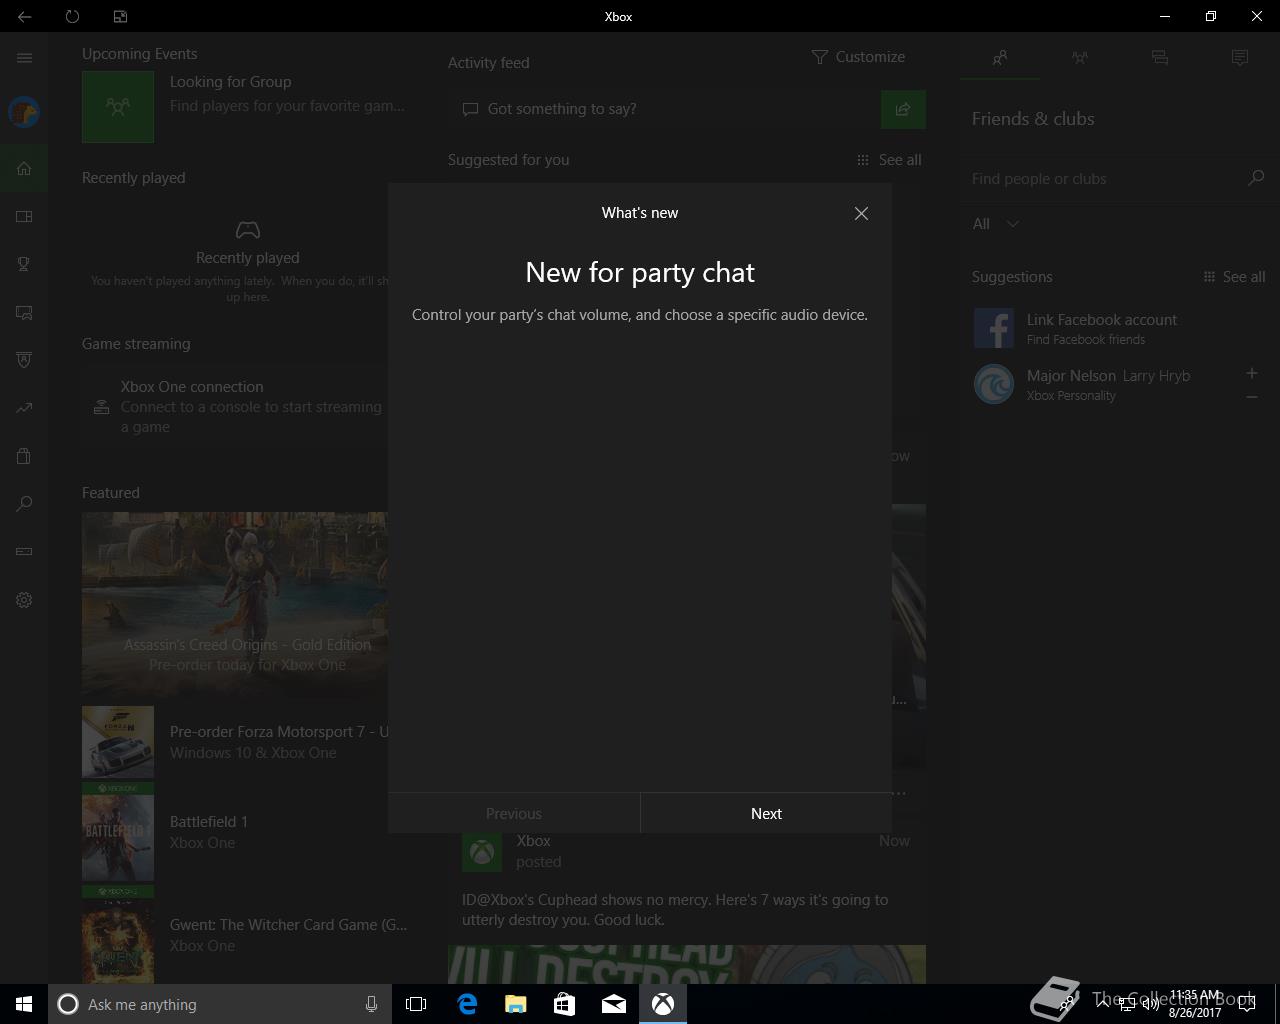1280x1024 pixels.
Task: Open Action Center notification icon
Action: pos(1247,1004)
